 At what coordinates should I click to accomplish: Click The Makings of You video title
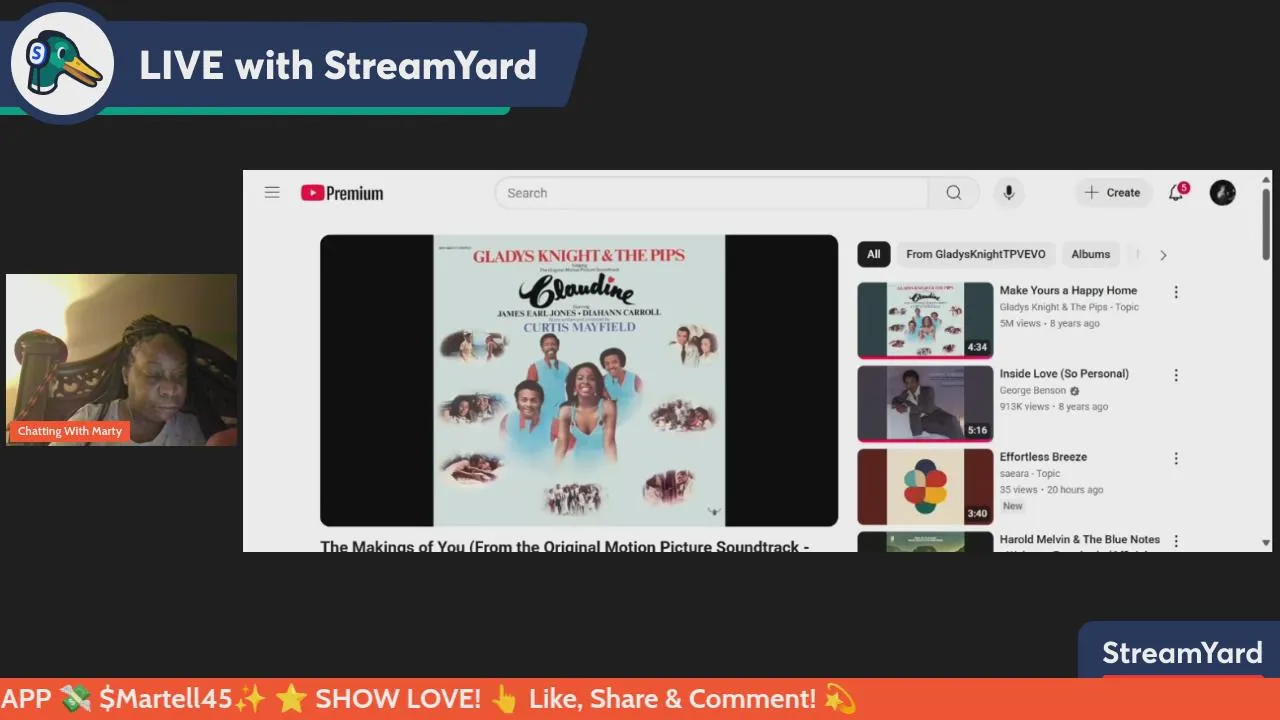[565, 546]
